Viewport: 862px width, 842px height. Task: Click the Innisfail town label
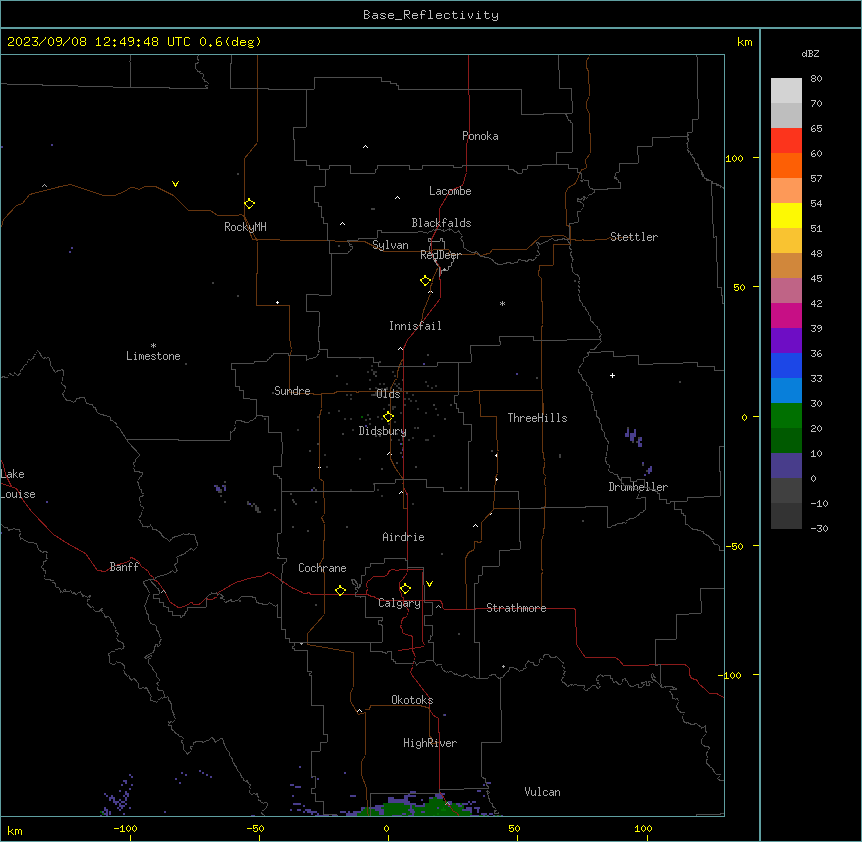click(415, 326)
